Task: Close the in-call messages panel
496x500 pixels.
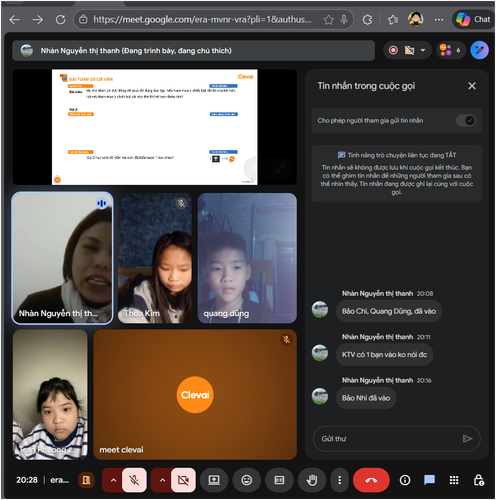Action: (x=472, y=86)
